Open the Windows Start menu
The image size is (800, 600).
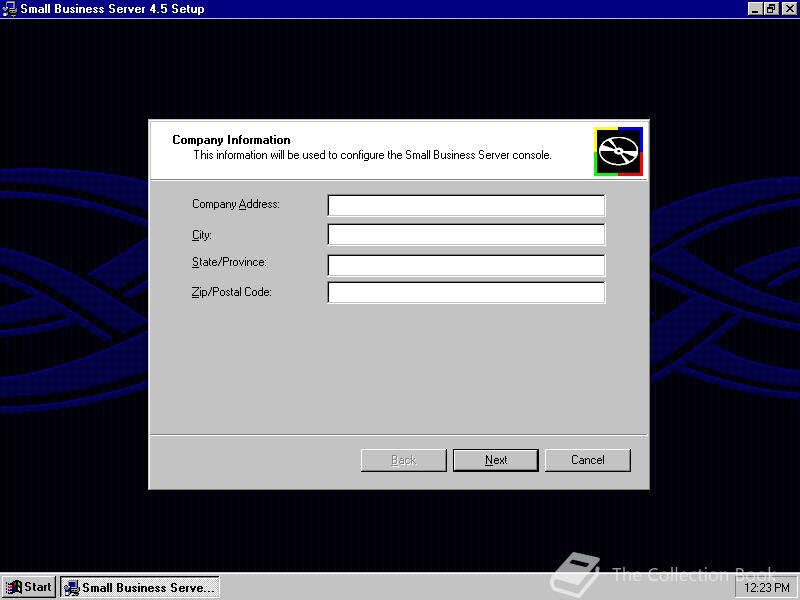coord(29,587)
